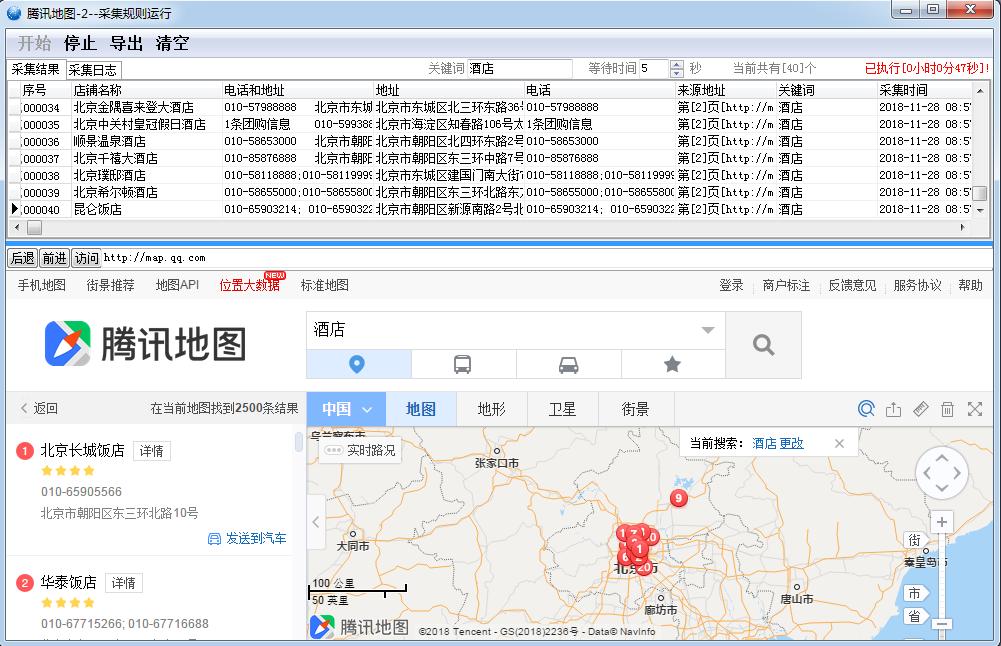The width and height of the screenshot is (1001, 646).
Task: Click the circular locate icon in map toolbar
Action: point(866,409)
